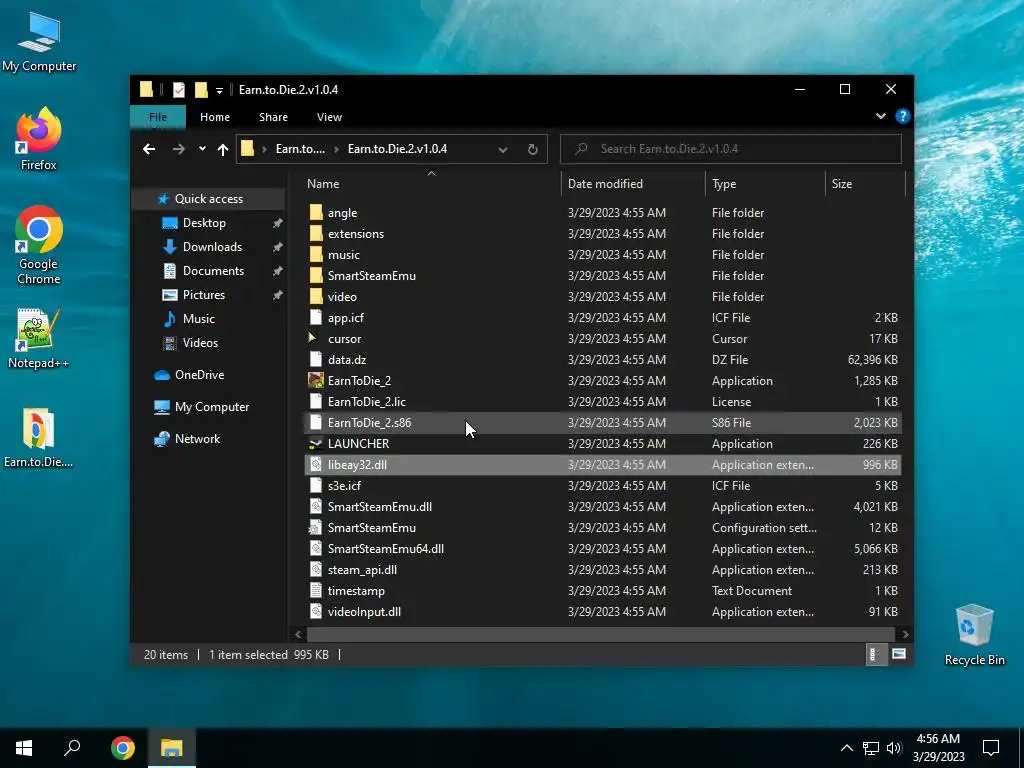This screenshot has width=1024, height=768.
Task: Open the View ribbon tab
Action: [x=329, y=117]
